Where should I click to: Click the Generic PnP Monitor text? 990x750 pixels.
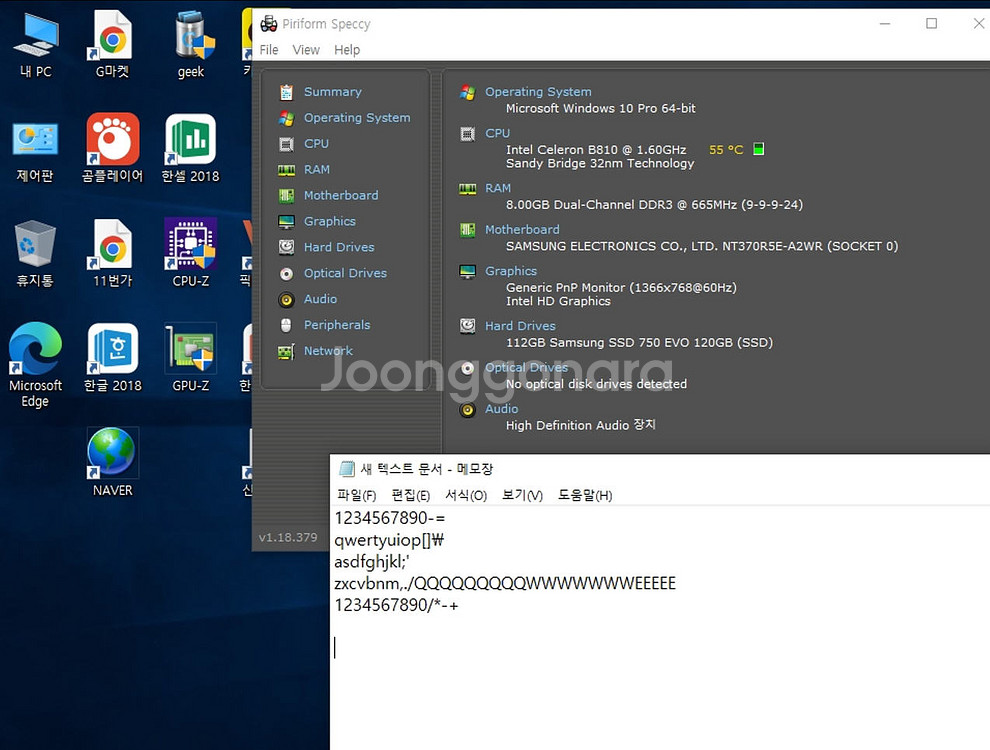tap(621, 287)
